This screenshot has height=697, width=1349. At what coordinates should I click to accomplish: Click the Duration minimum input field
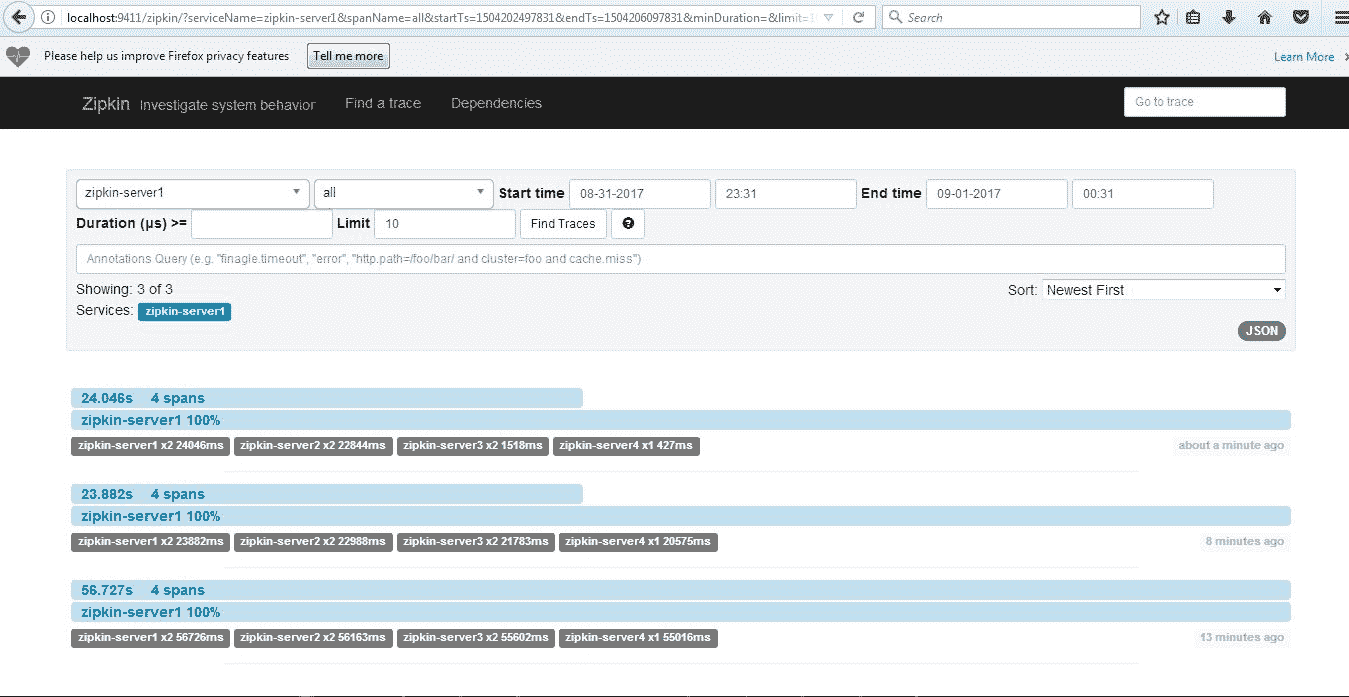(262, 224)
